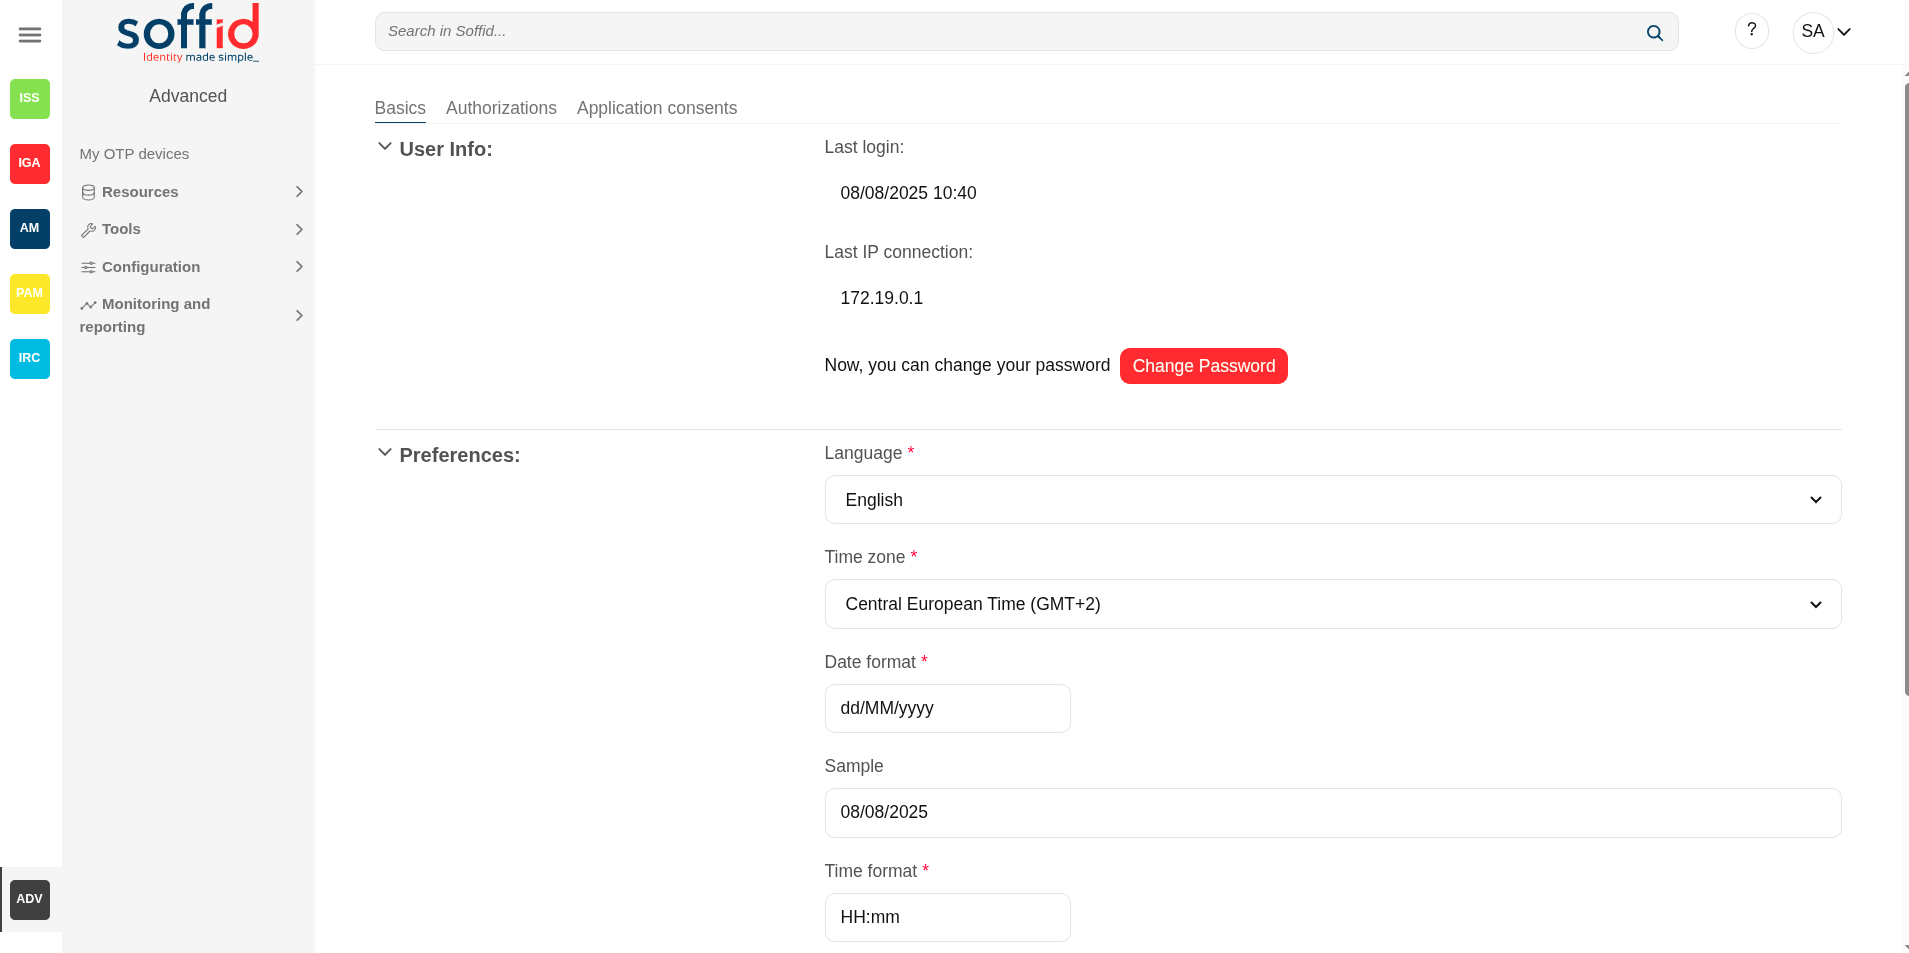Open the hamburger menu icon
Image resolution: width=1909 pixels, height=953 pixels.
pos(30,35)
